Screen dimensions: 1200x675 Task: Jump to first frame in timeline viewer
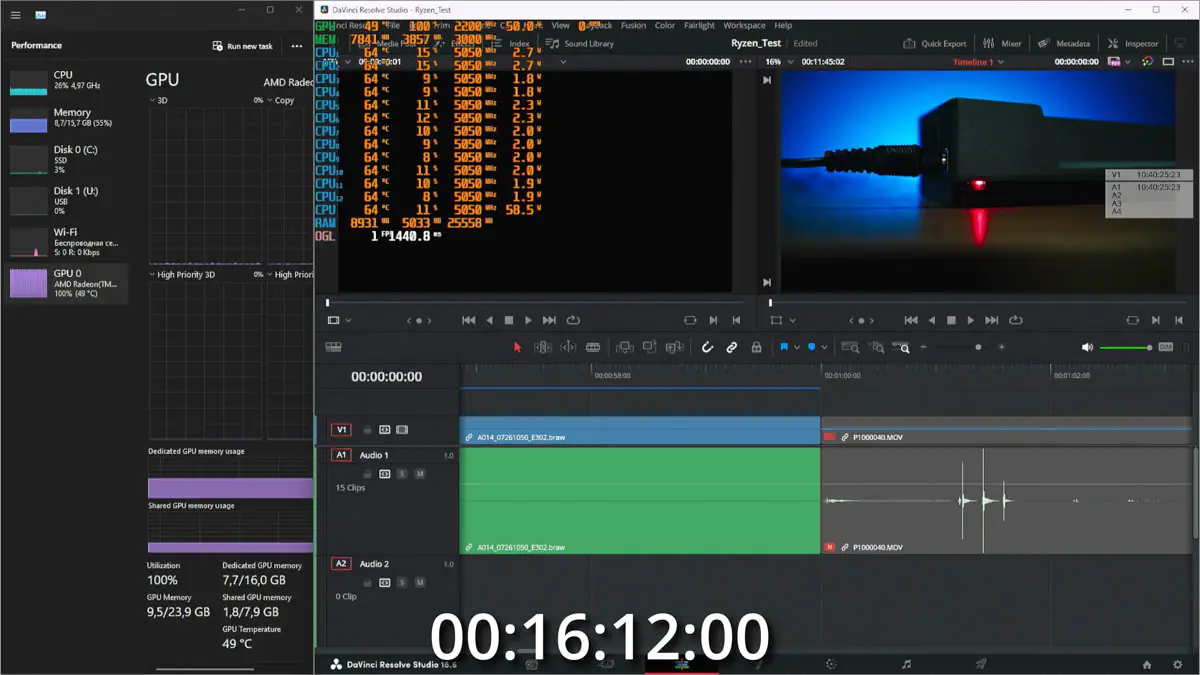910,320
